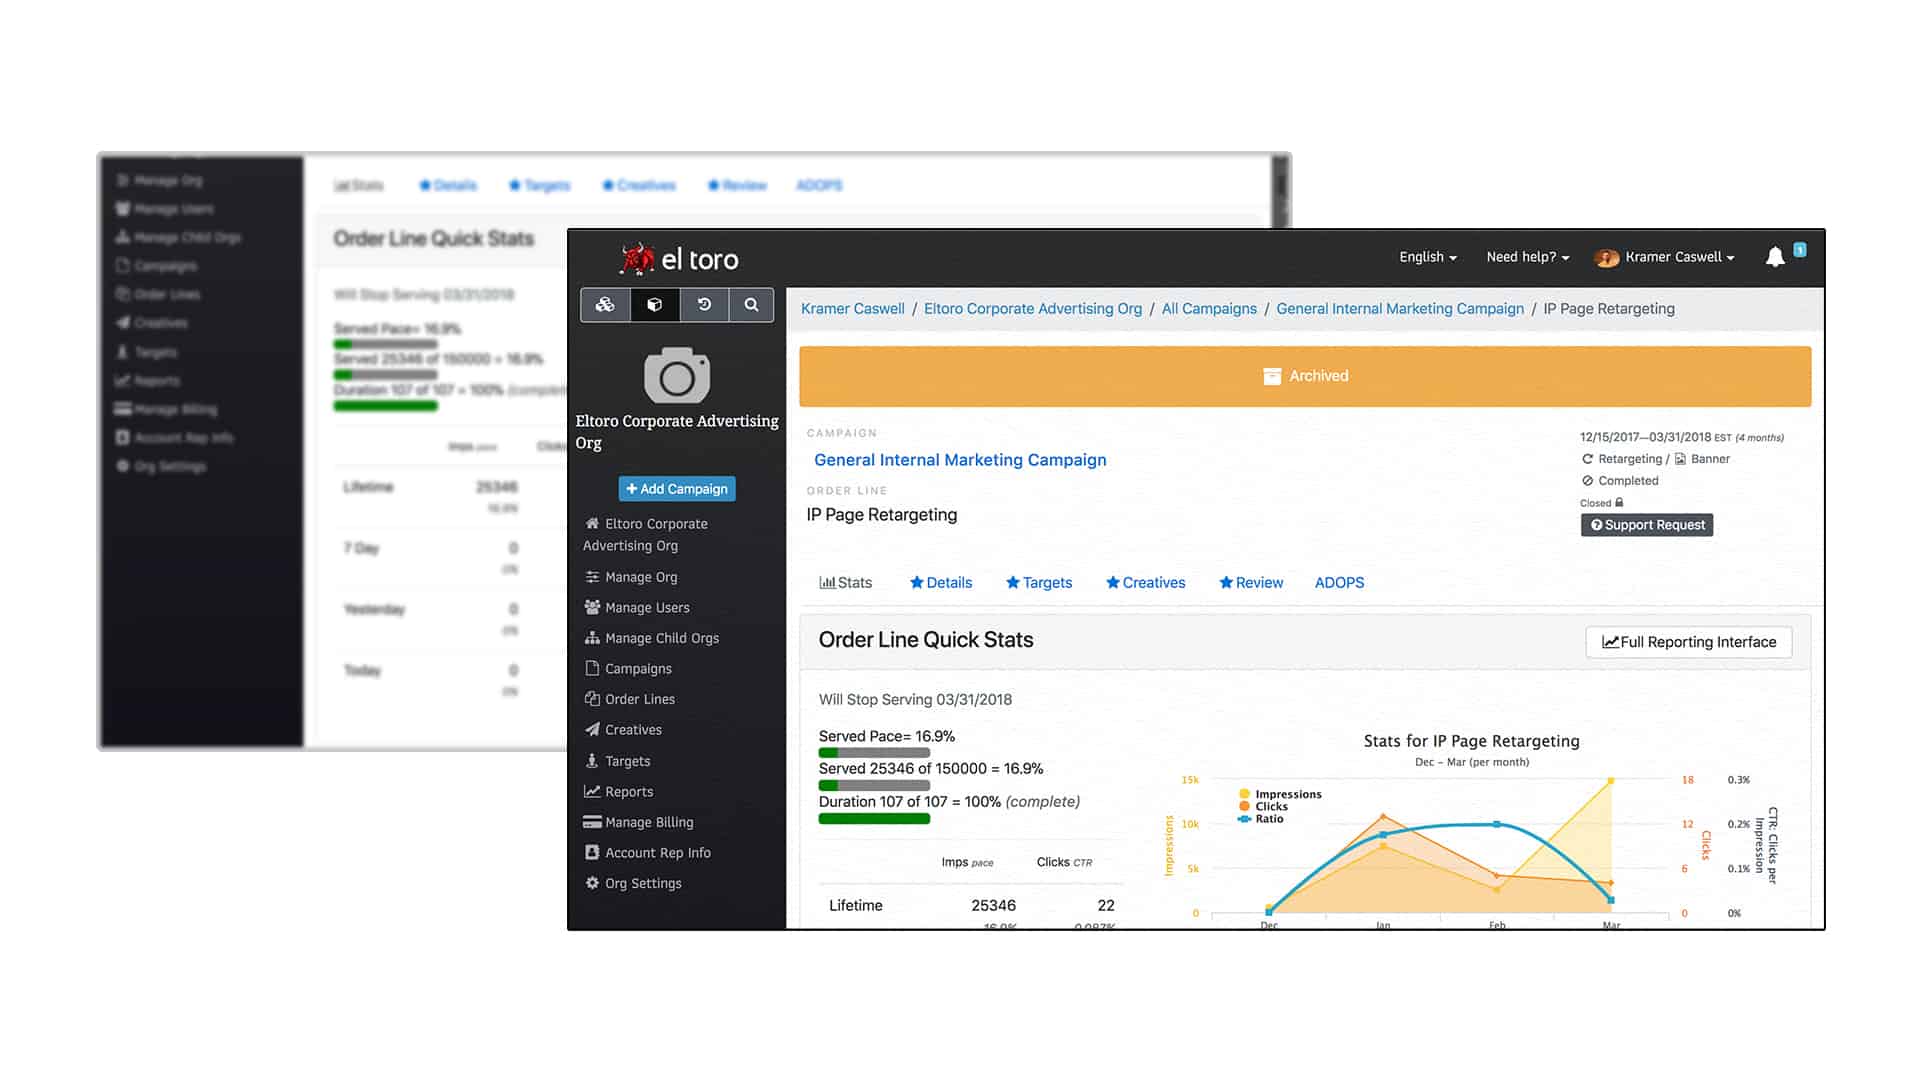Screen dimensions: 1920x1080
Task: Select the cube icon in sidebar toolbar
Action: pos(655,305)
